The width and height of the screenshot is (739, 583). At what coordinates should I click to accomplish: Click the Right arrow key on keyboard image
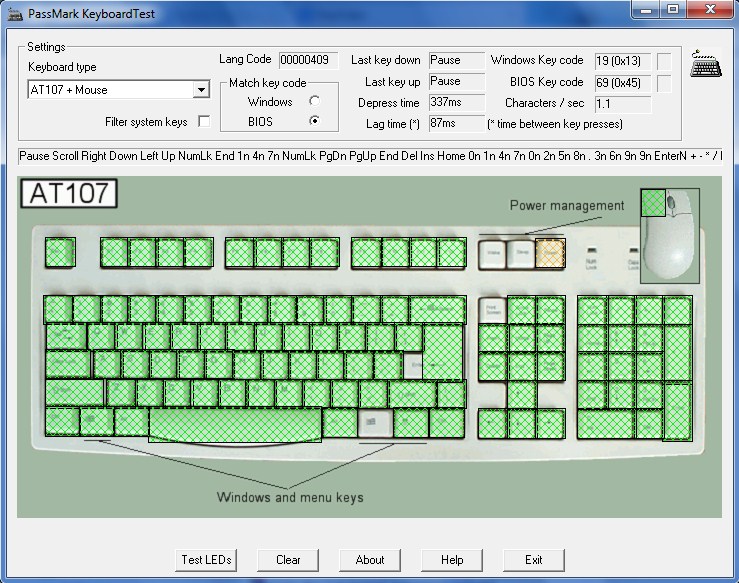click(x=551, y=424)
